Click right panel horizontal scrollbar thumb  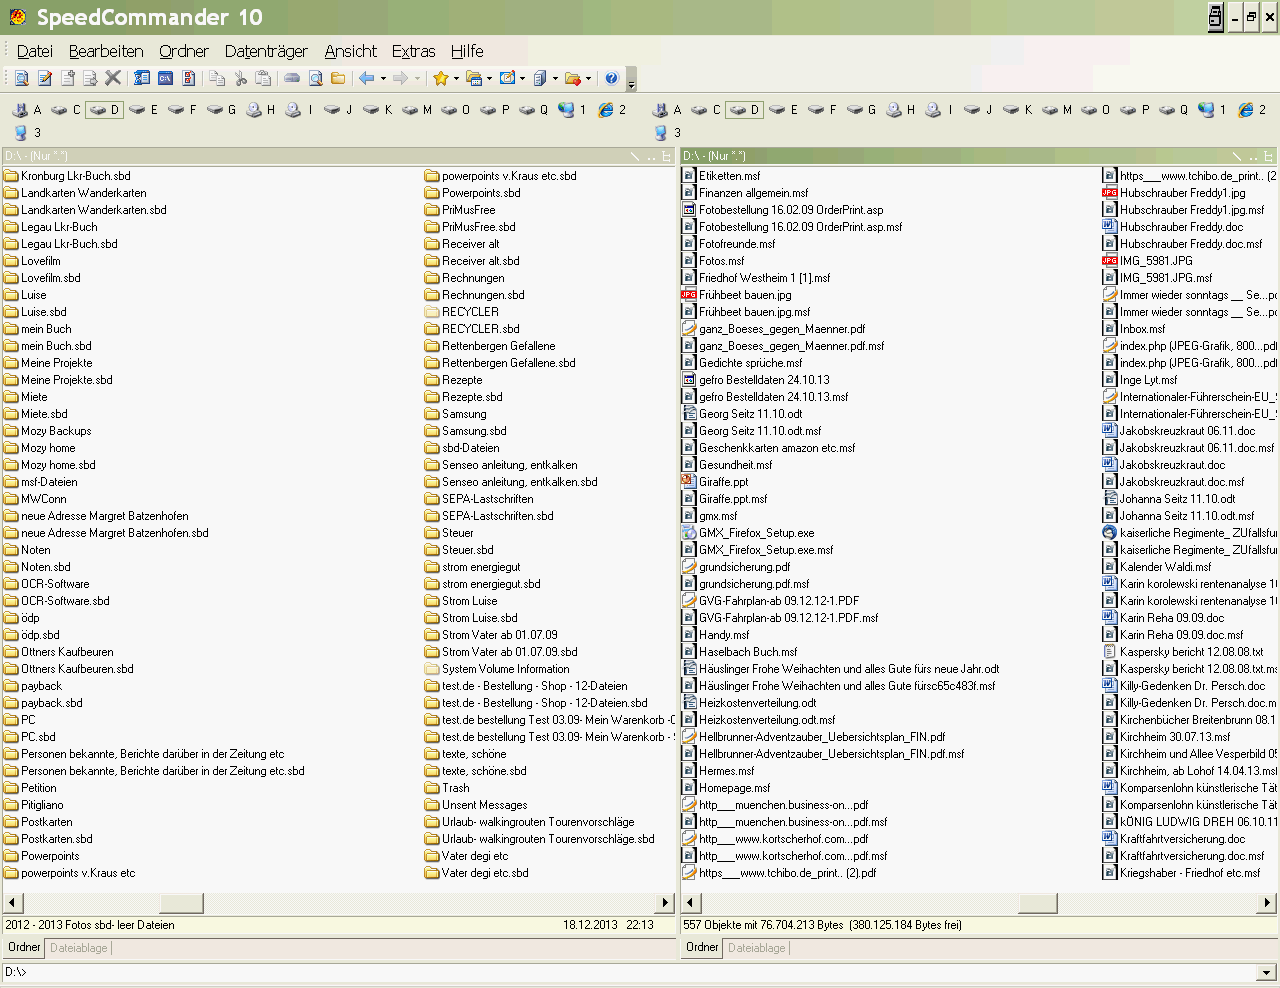pos(1037,903)
